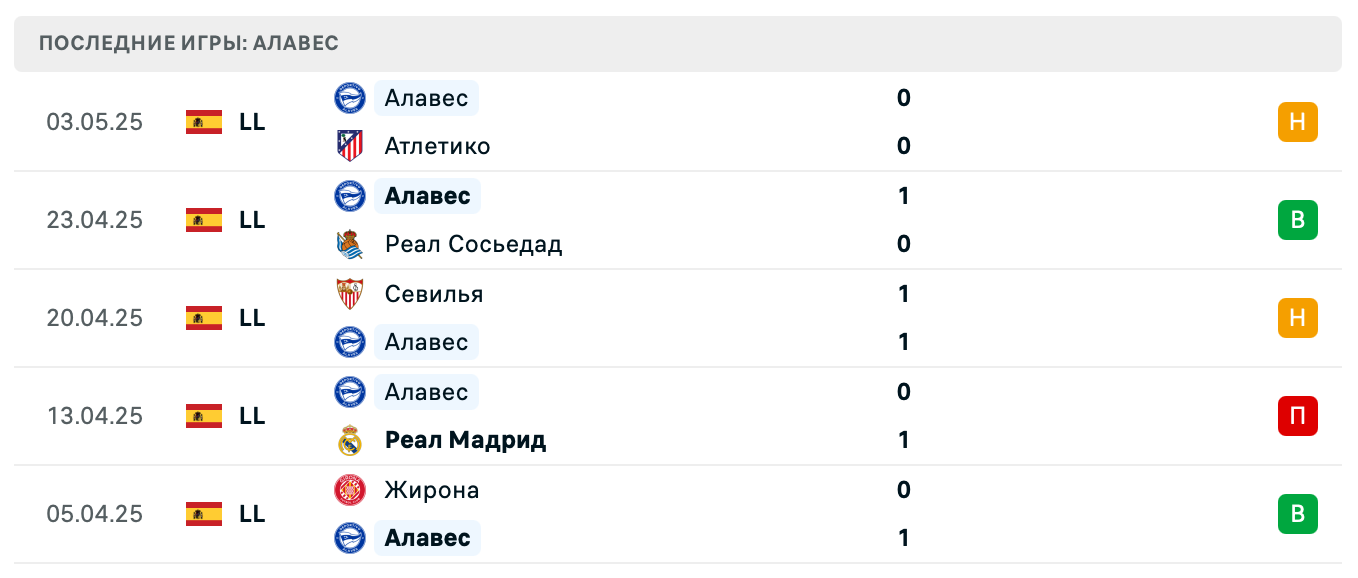Click the Real Sociedad club badge
Viewport: 1358px width, 578px height.
[x=349, y=244]
